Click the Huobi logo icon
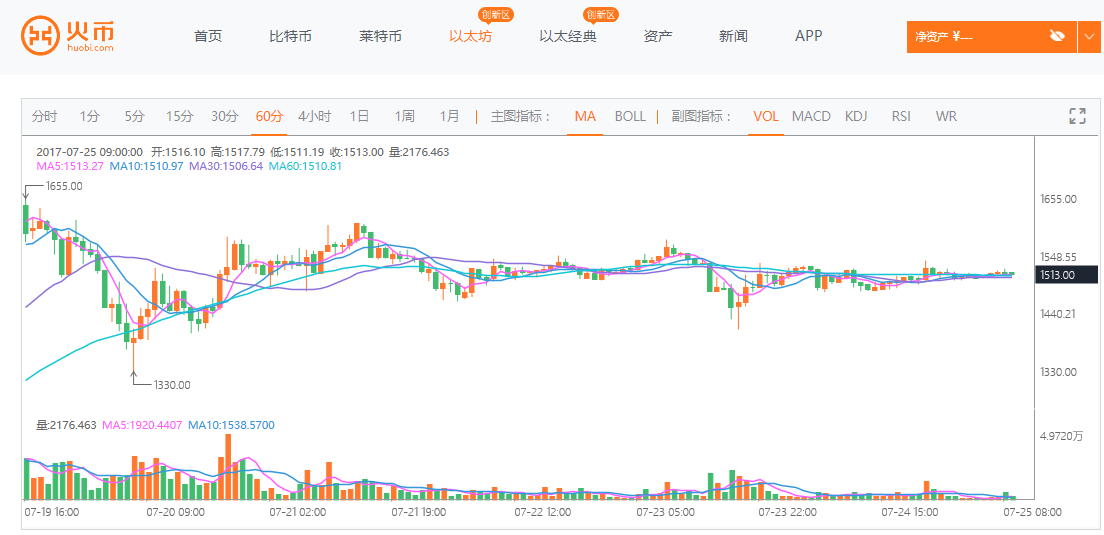 click(x=40, y=36)
